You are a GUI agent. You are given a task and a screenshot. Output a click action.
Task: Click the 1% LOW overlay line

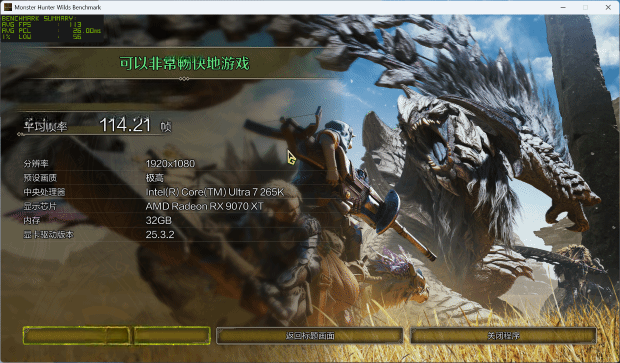pos(42,36)
